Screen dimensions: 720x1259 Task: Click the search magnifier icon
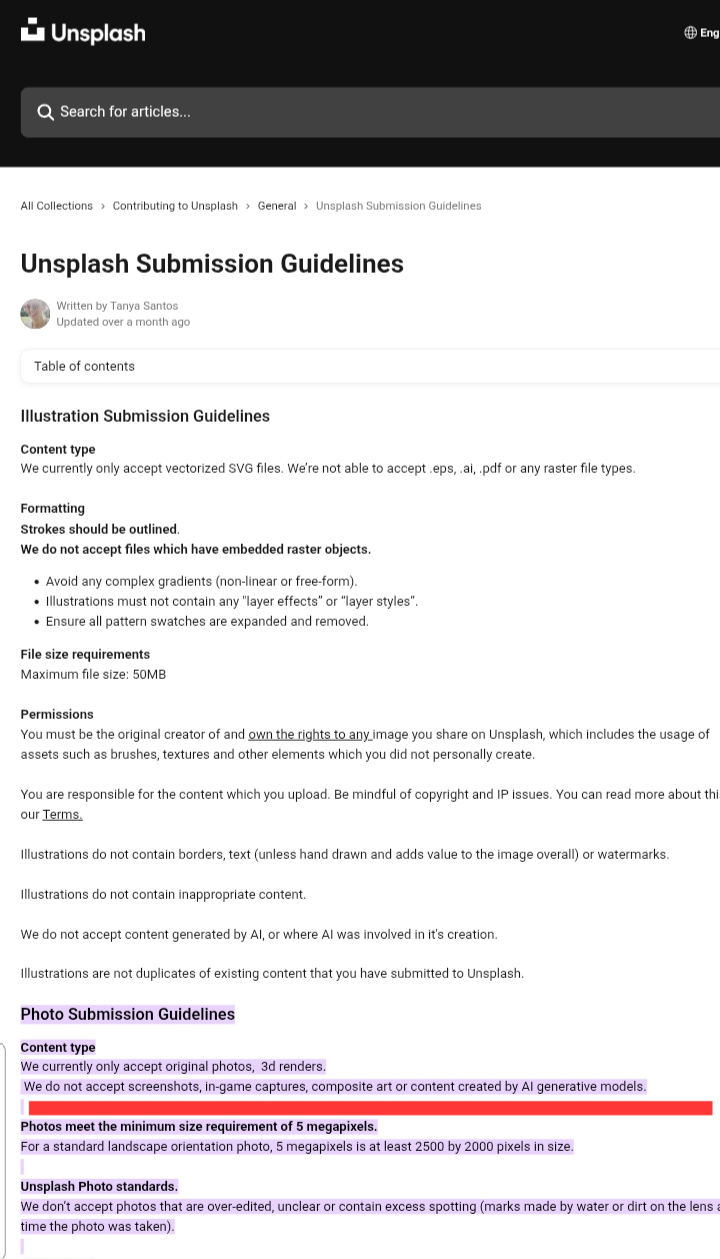click(x=45, y=112)
